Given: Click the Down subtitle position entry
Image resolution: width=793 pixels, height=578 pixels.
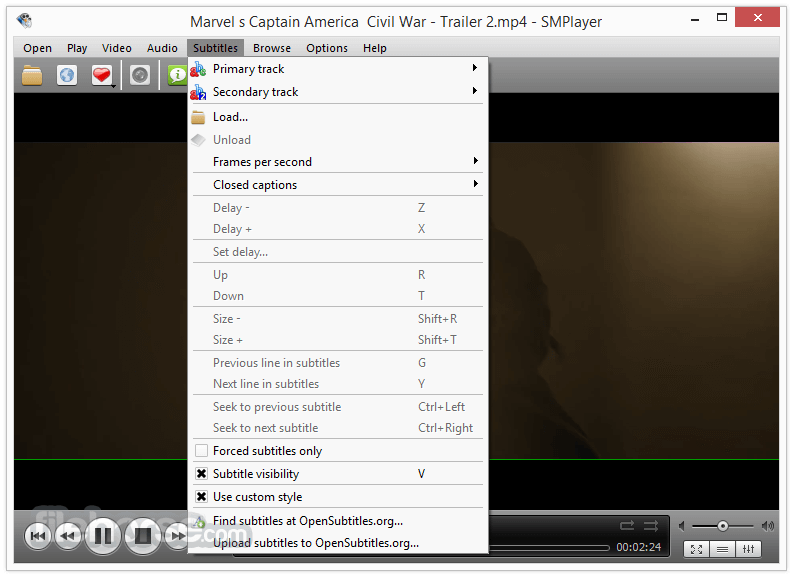Looking at the screenshot, I should pyautogui.click(x=337, y=296).
